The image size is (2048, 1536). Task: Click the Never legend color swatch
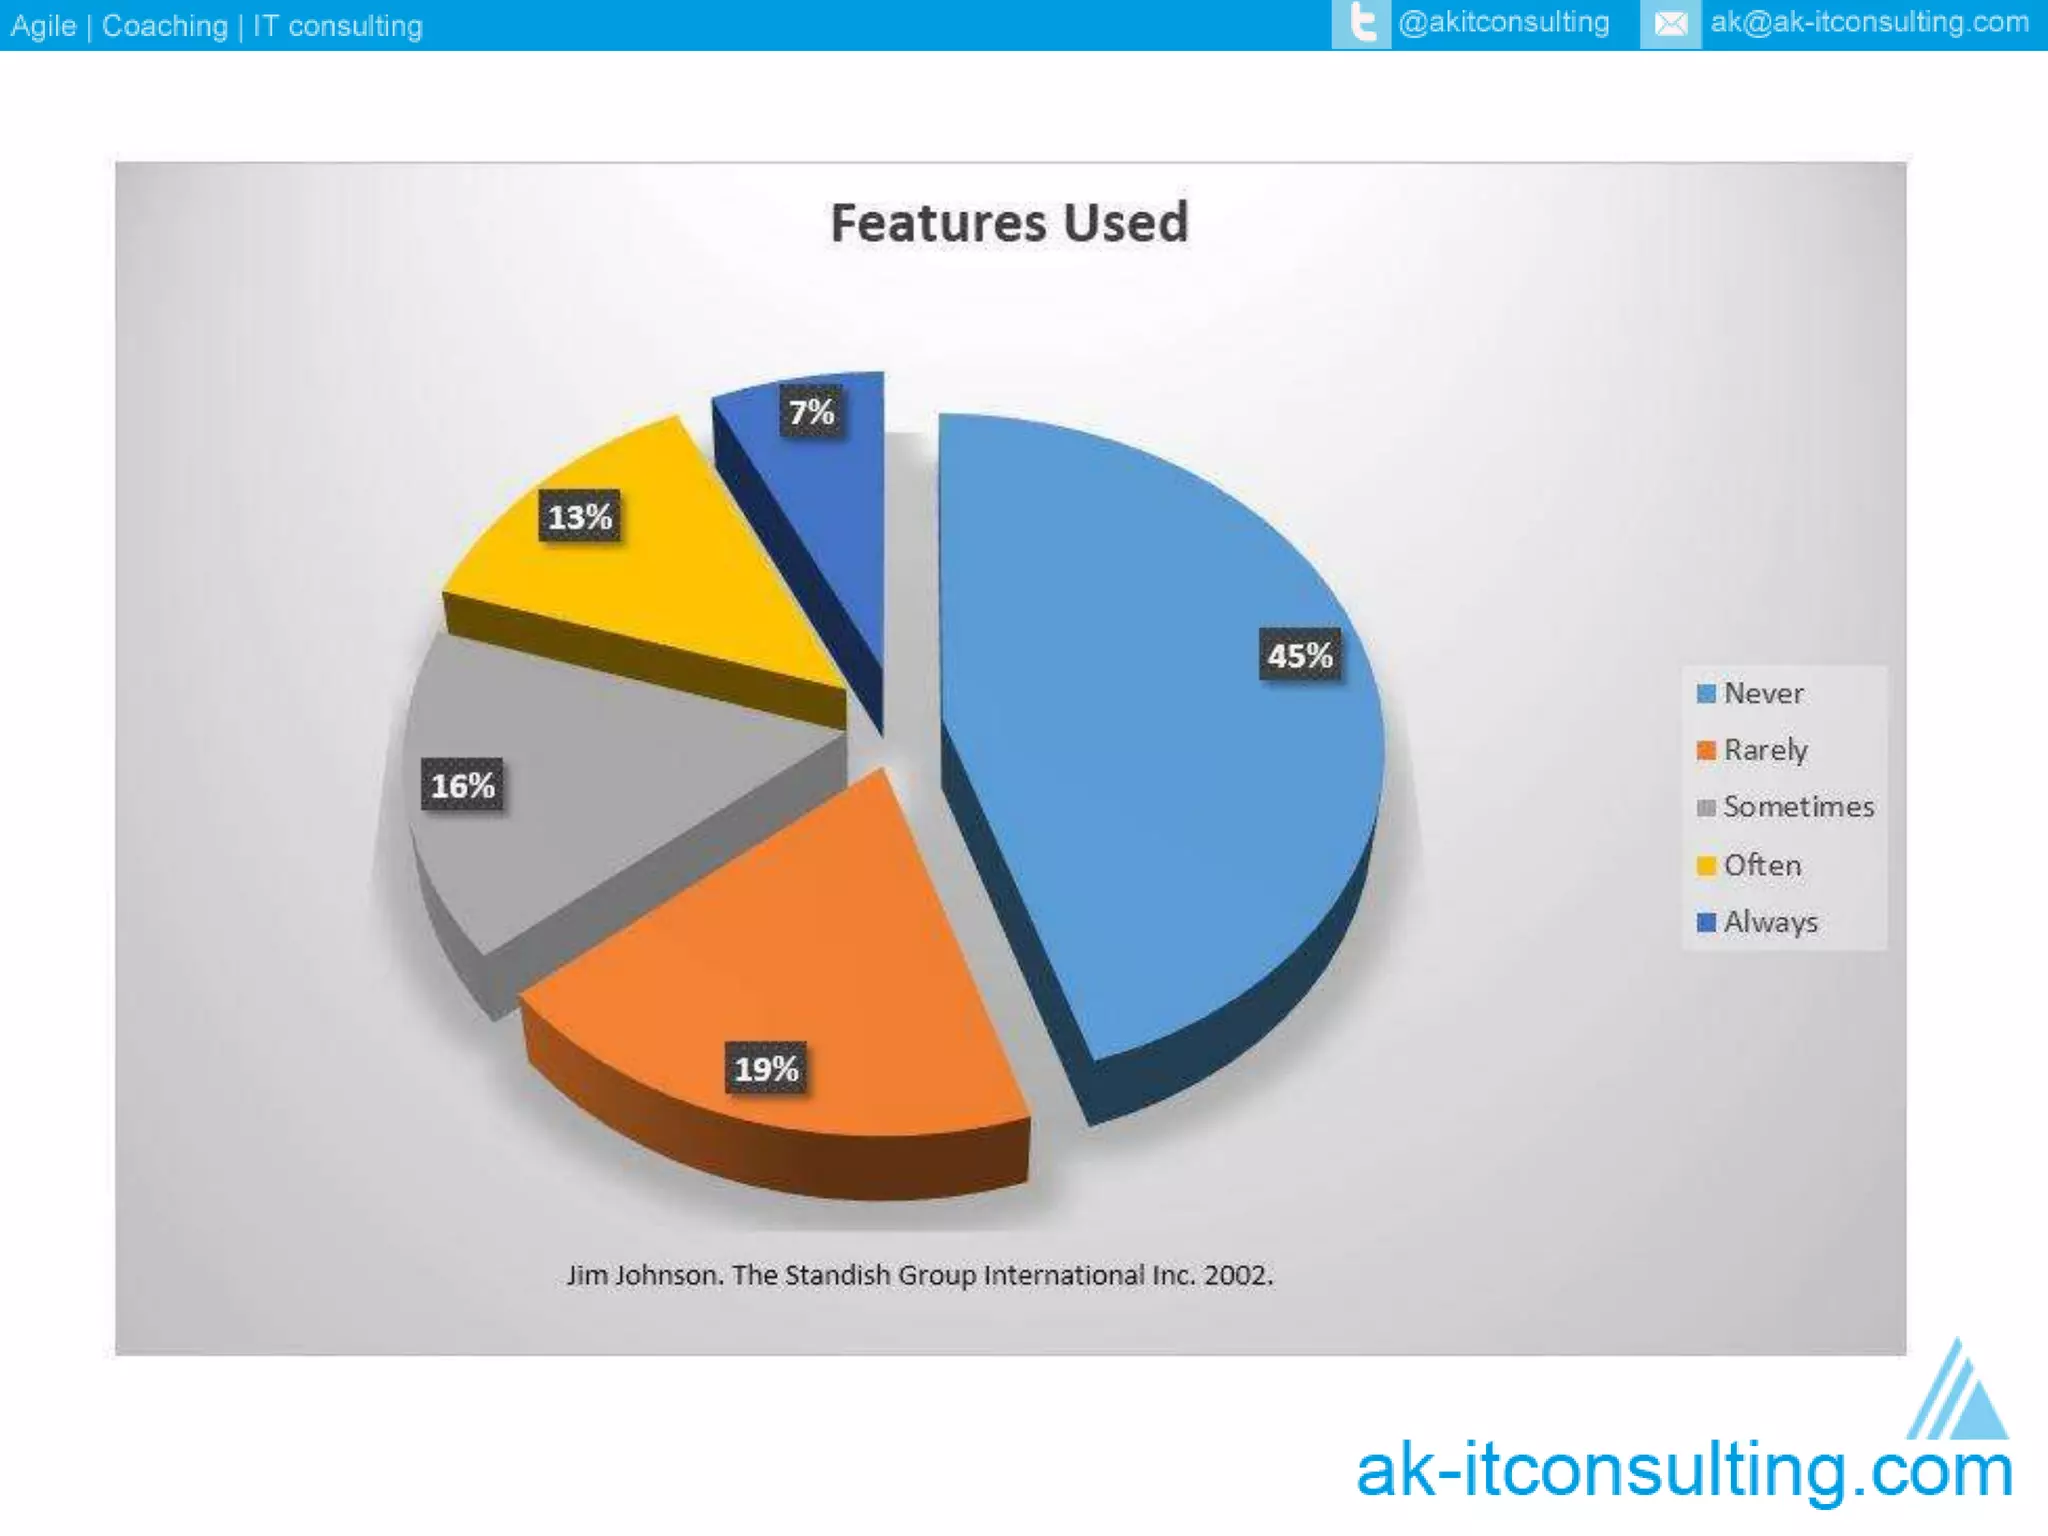click(1706, 693)
